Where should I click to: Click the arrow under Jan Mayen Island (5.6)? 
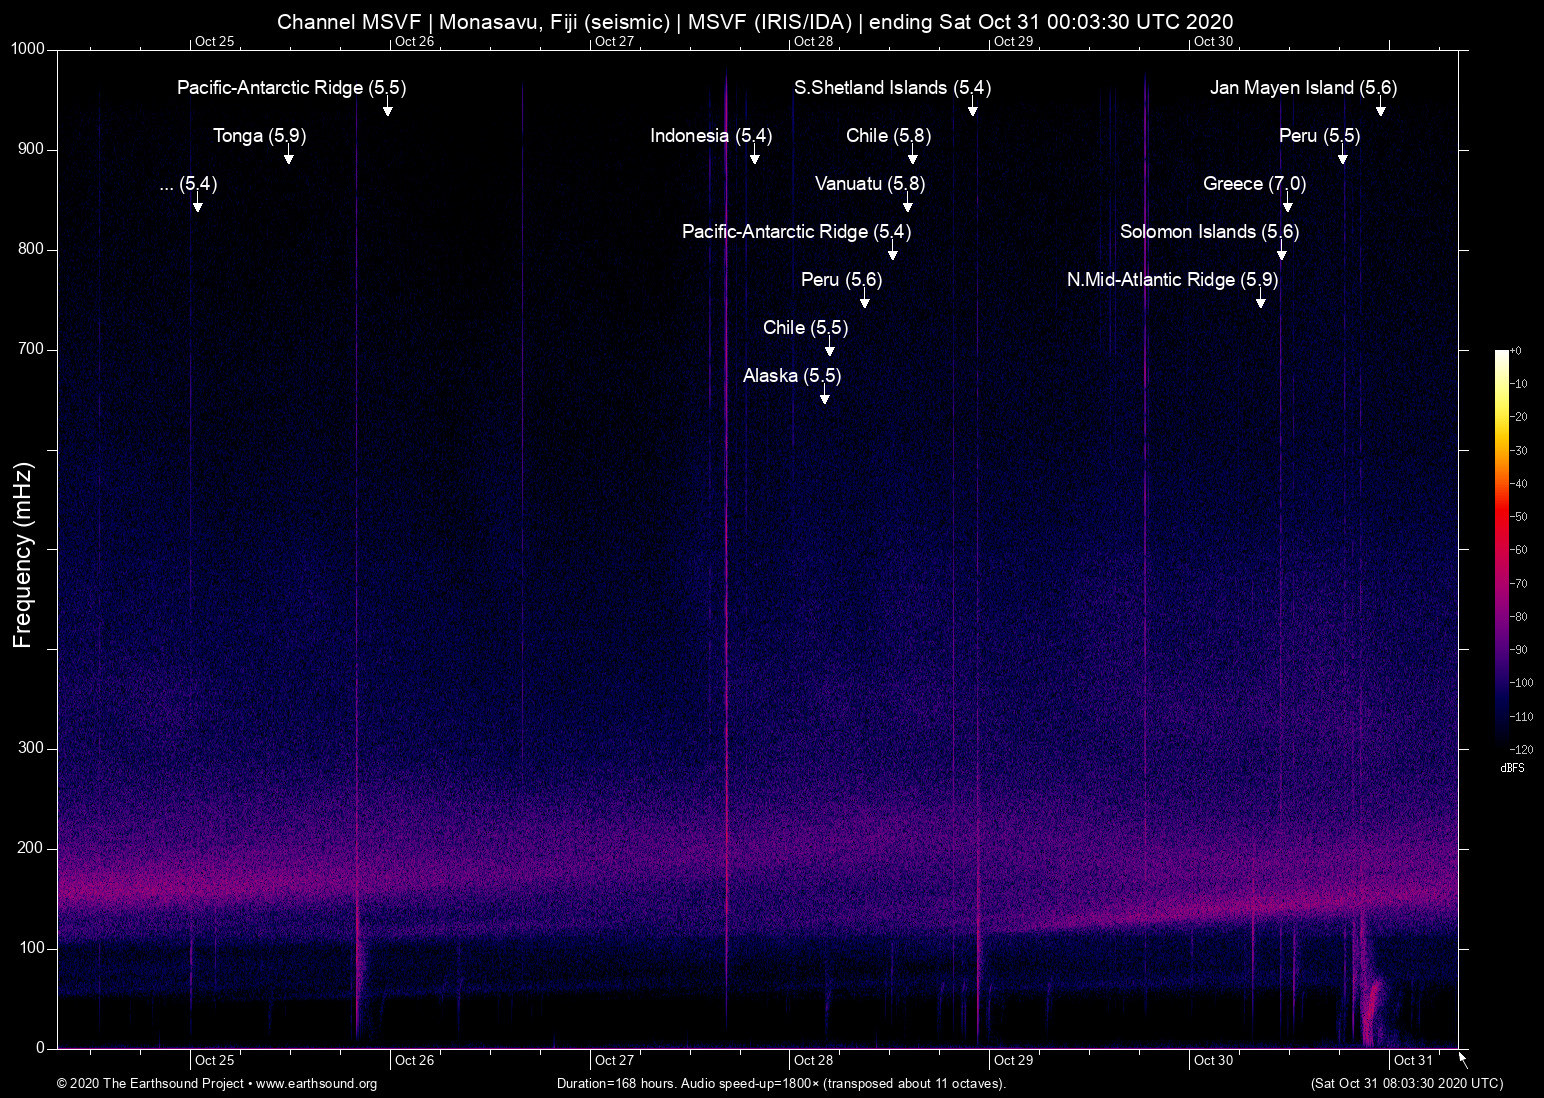click(x=1380, y=108)
